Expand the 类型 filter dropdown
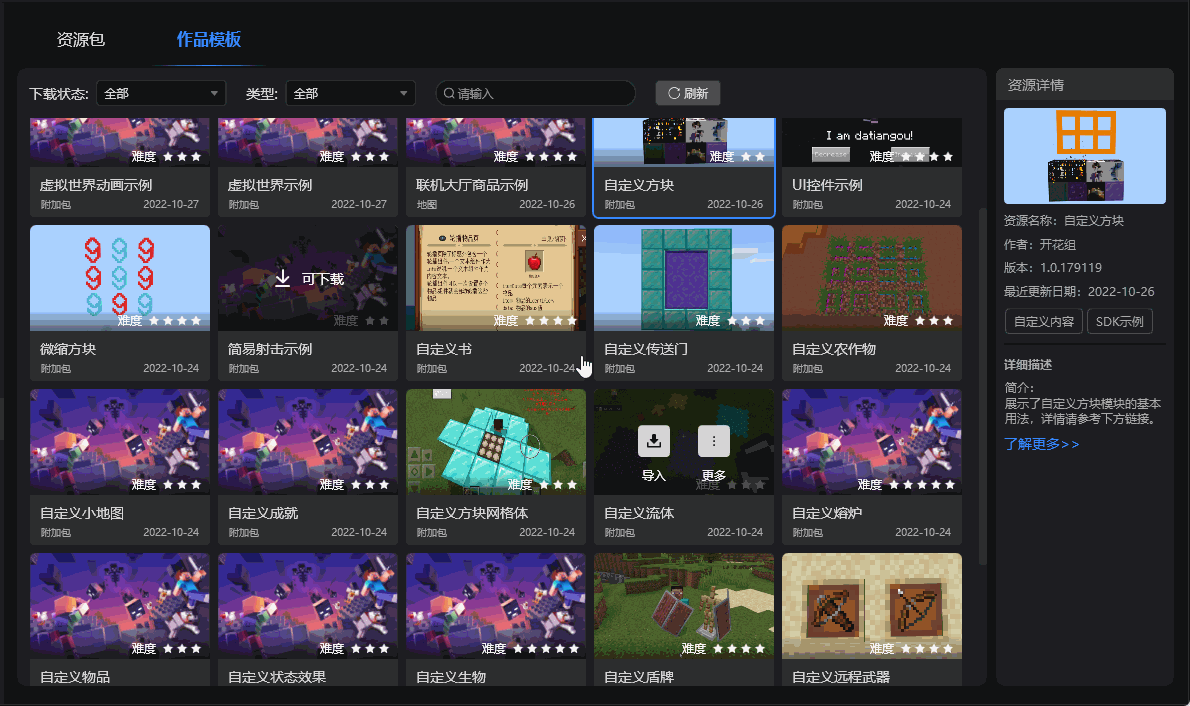 point(350,93)
